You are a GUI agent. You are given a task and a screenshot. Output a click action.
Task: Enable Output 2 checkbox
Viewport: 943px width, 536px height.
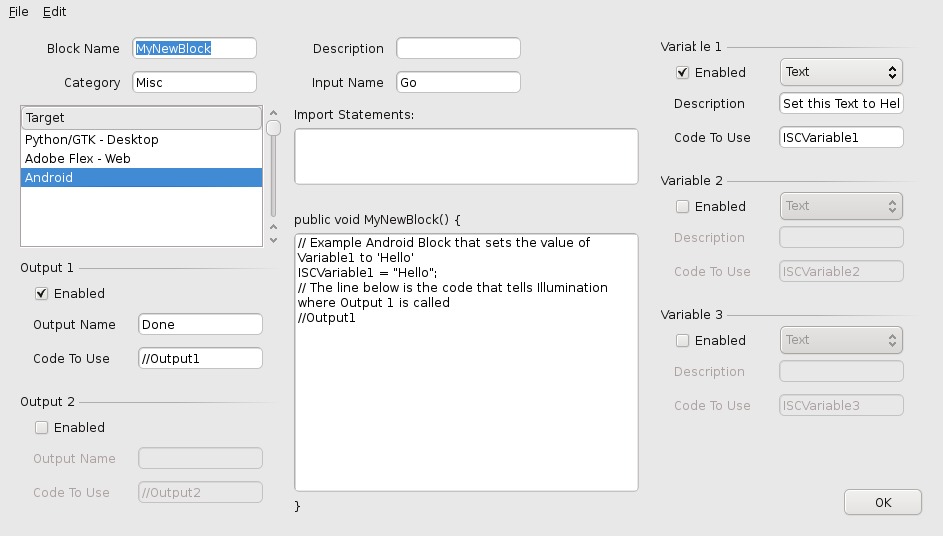pyautogui.click(x=42, y=428)
